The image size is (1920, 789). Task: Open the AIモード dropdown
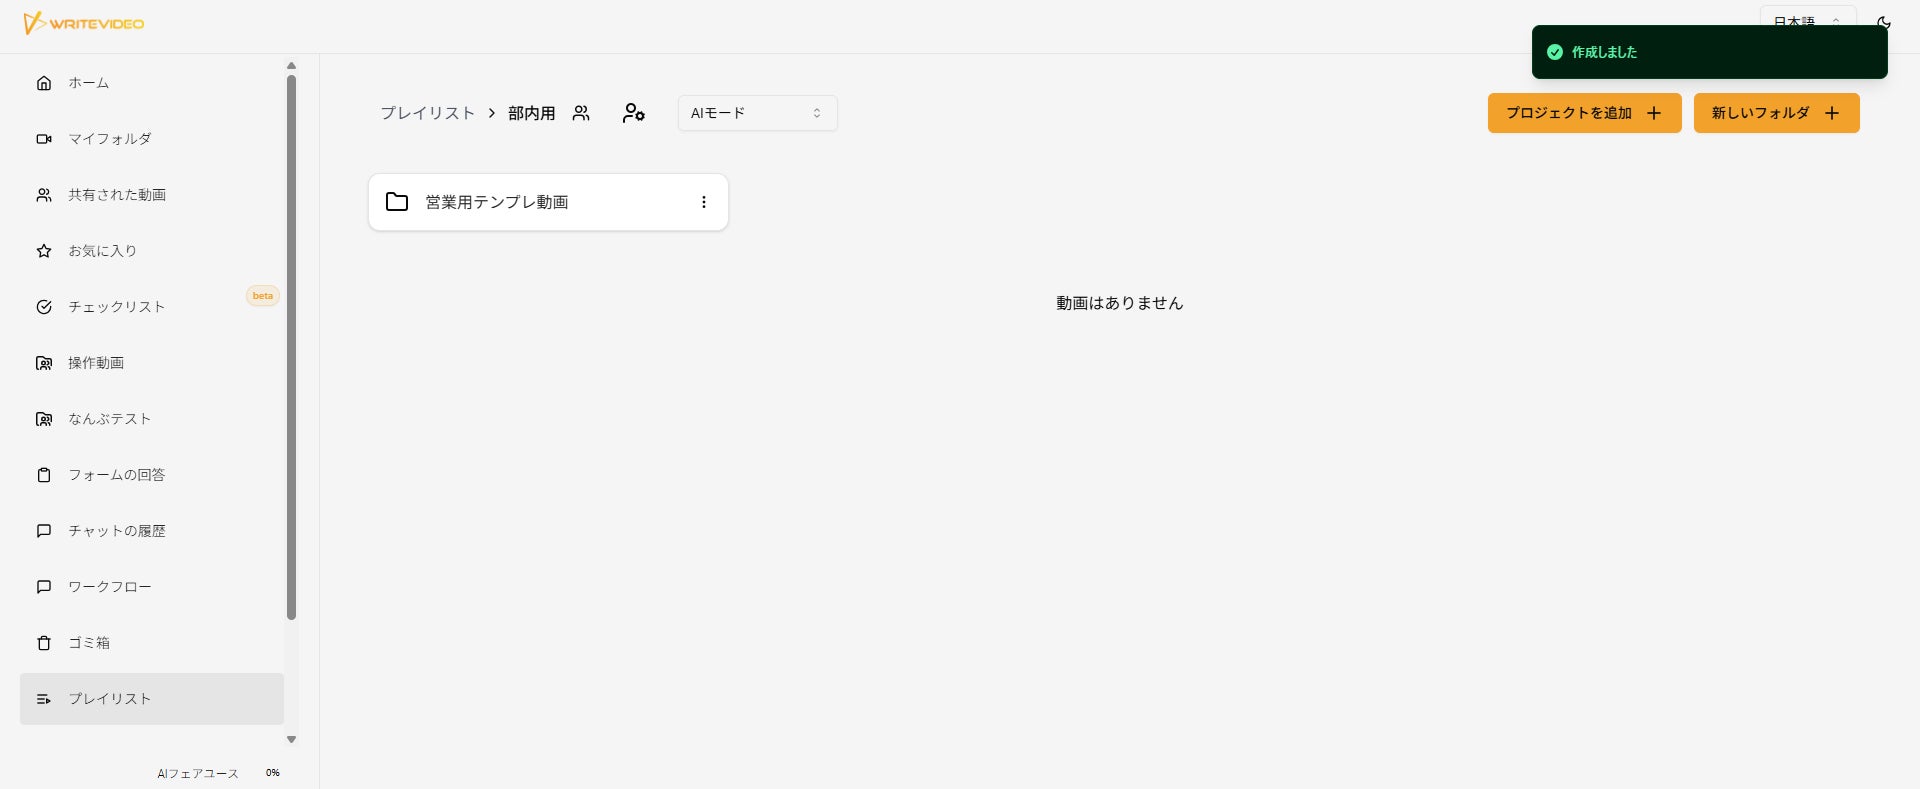(758, 113)
